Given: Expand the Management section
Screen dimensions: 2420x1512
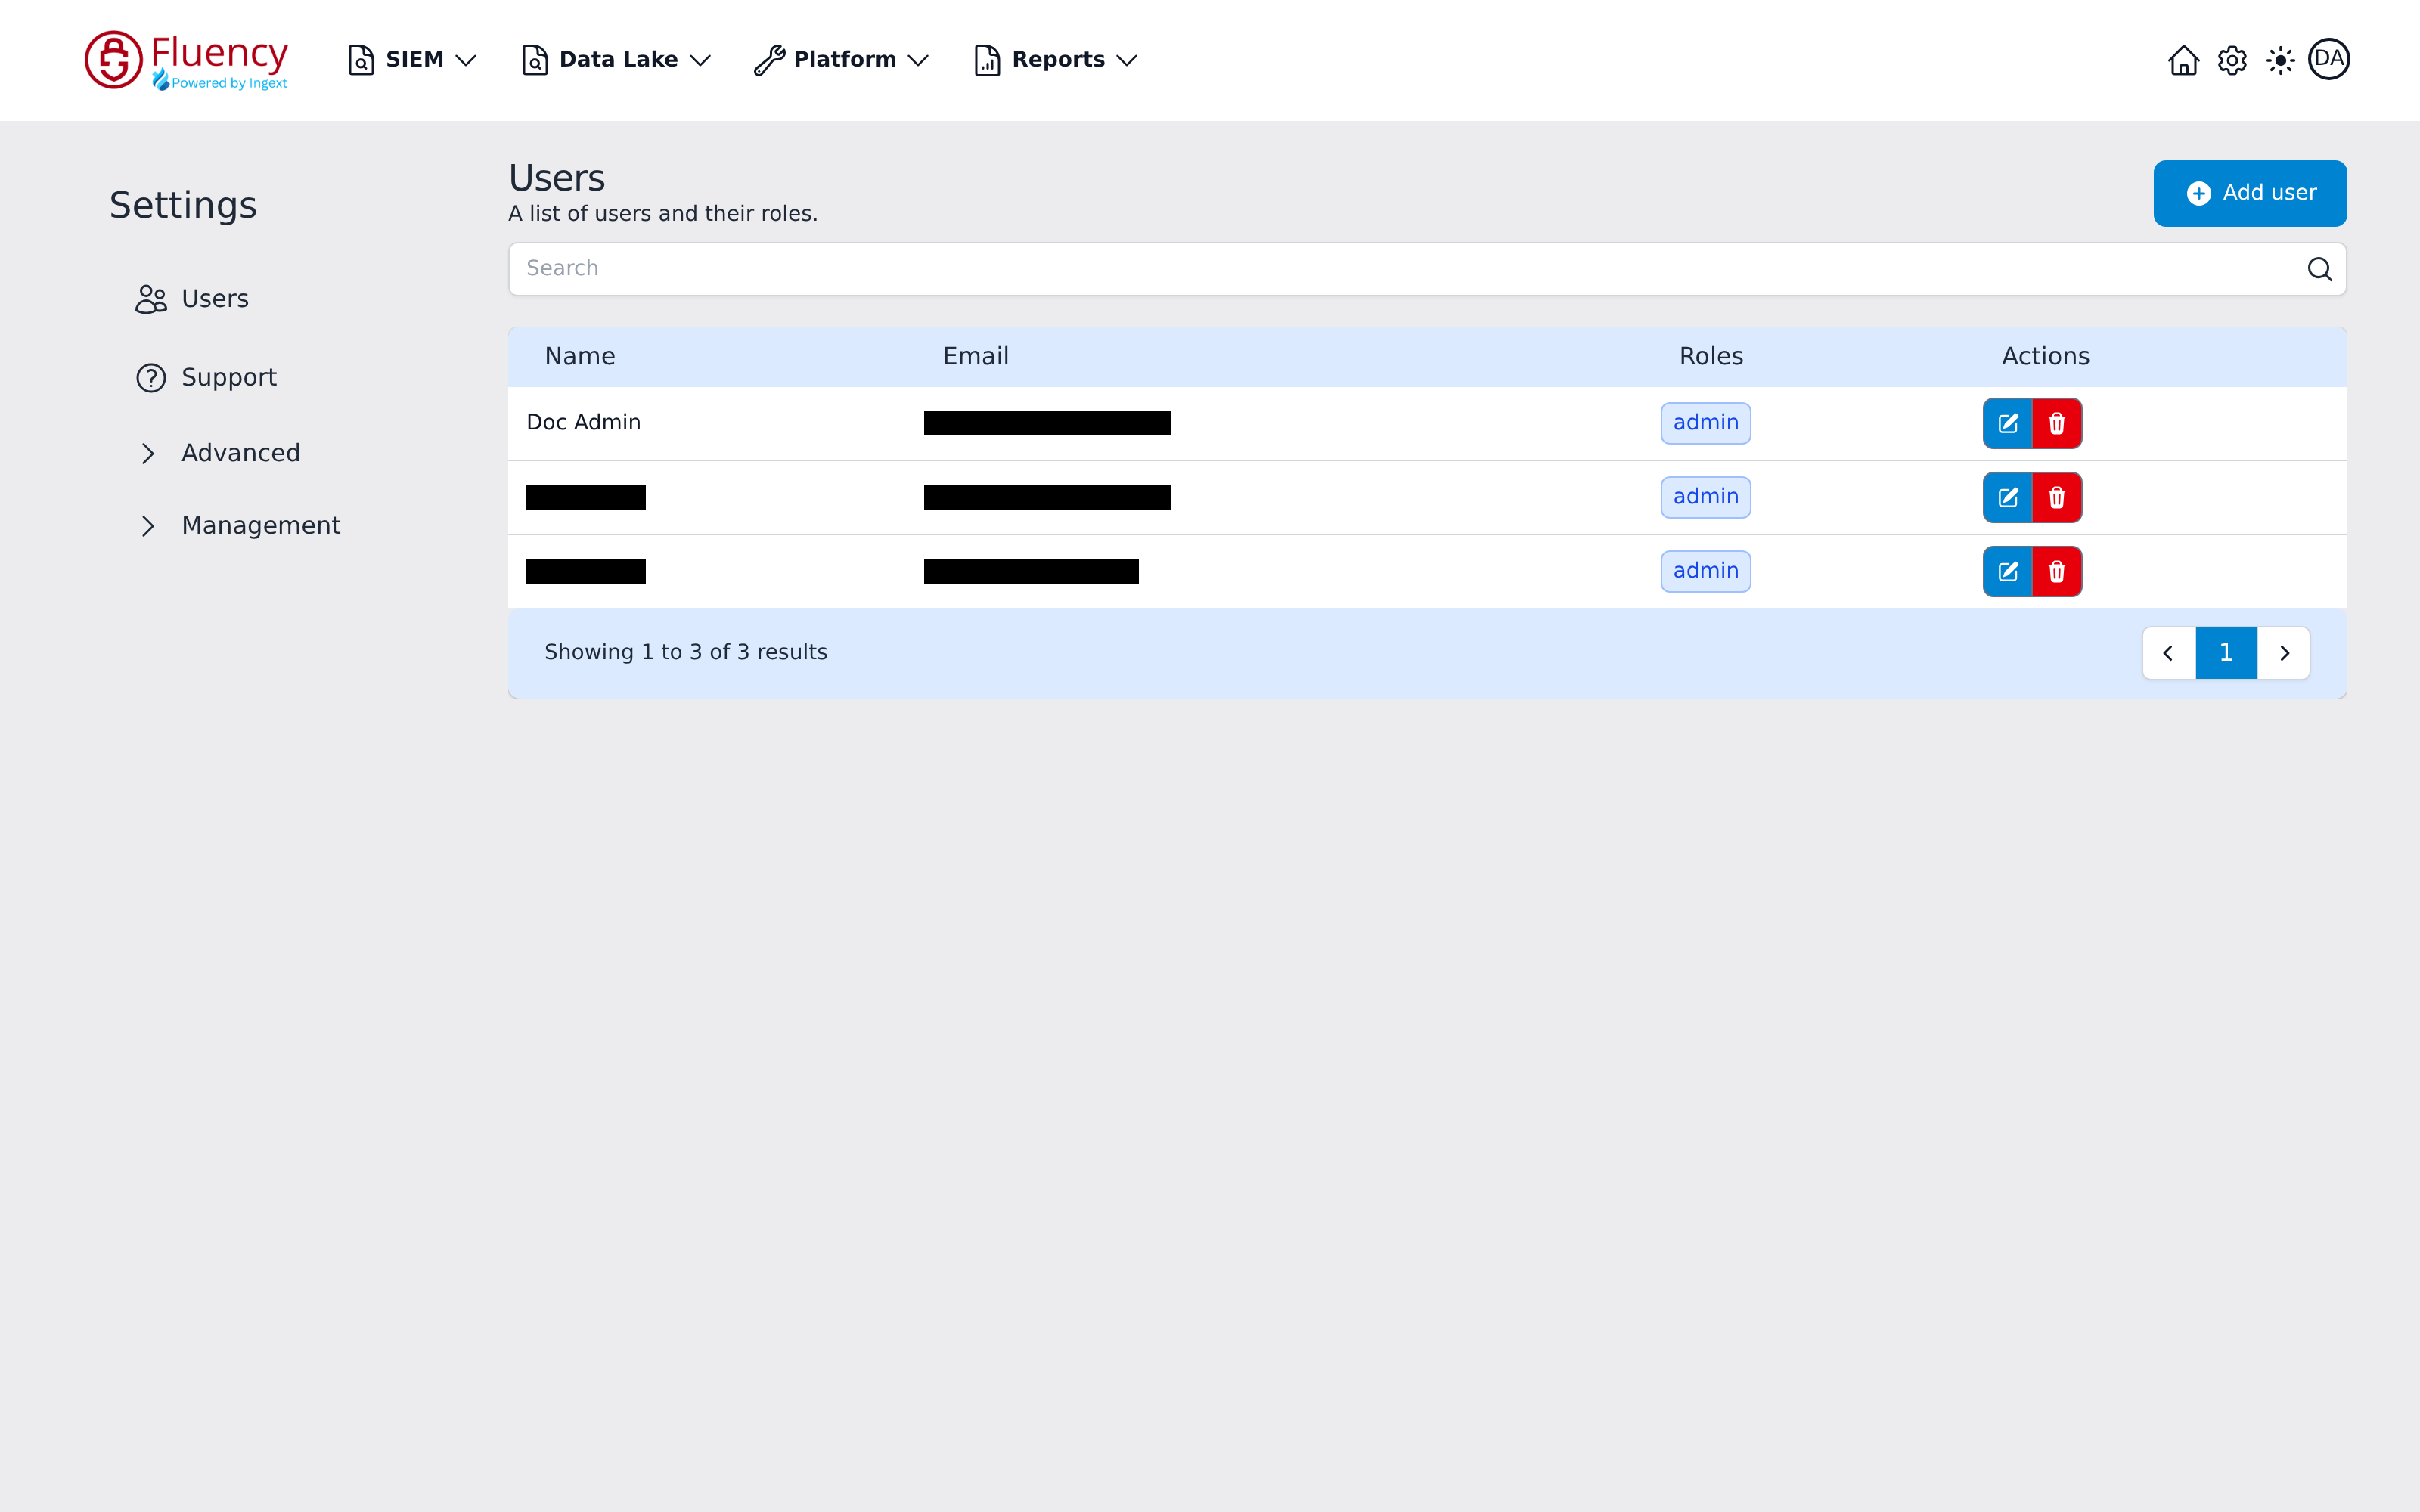Looking at the screenshot, I should pos(238,526).
